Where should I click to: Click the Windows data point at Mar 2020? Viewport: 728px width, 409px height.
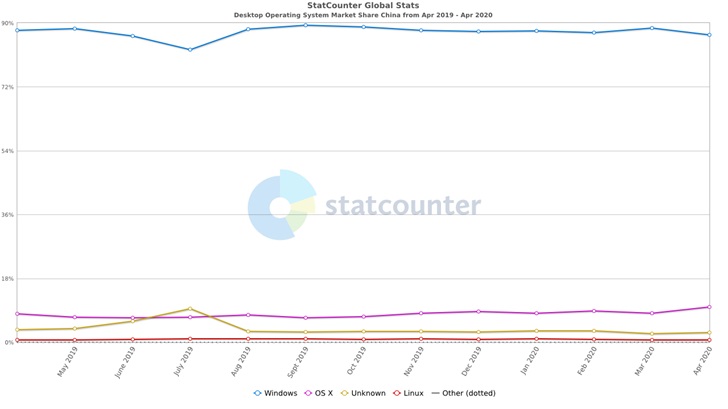(652, 28)
